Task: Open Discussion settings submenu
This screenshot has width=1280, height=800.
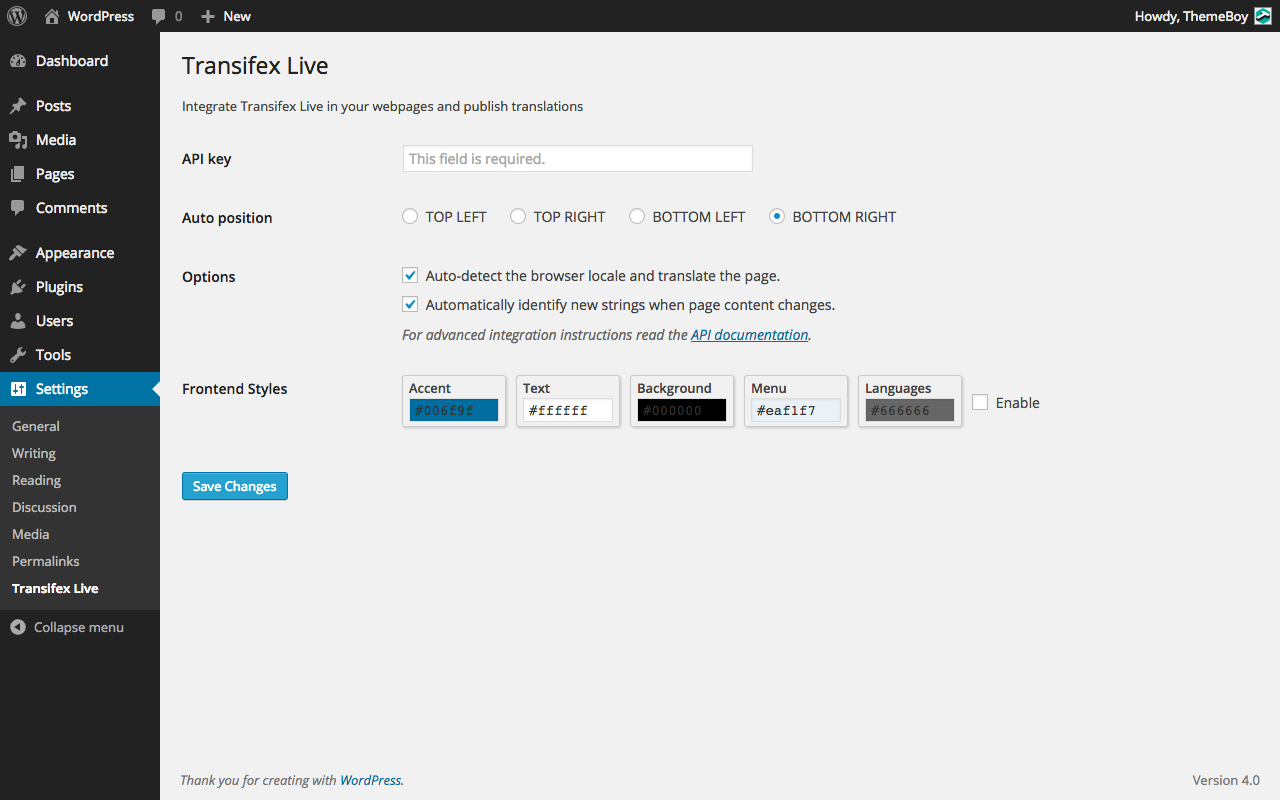Action: (44, 507)
